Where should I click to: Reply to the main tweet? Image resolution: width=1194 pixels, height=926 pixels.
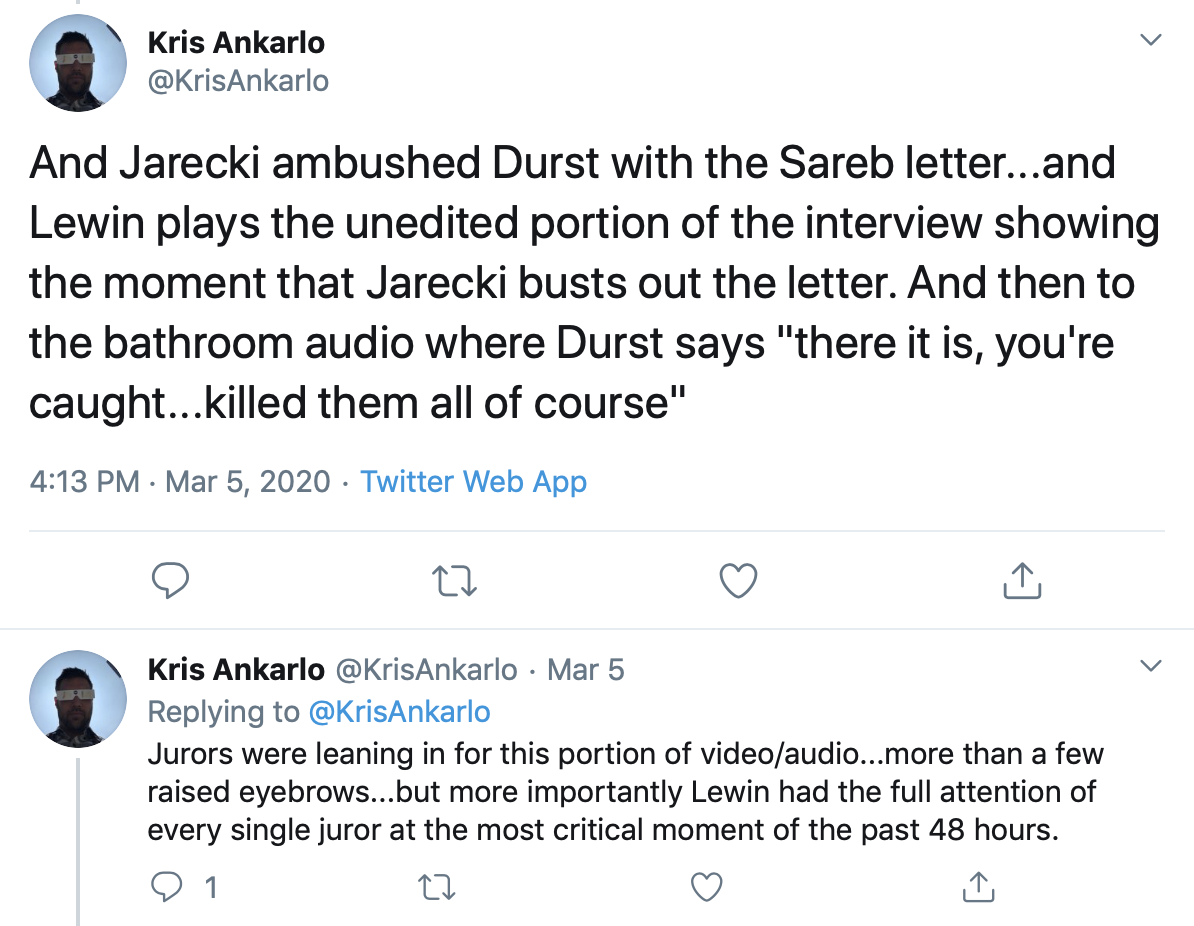[x=170, y=580]
